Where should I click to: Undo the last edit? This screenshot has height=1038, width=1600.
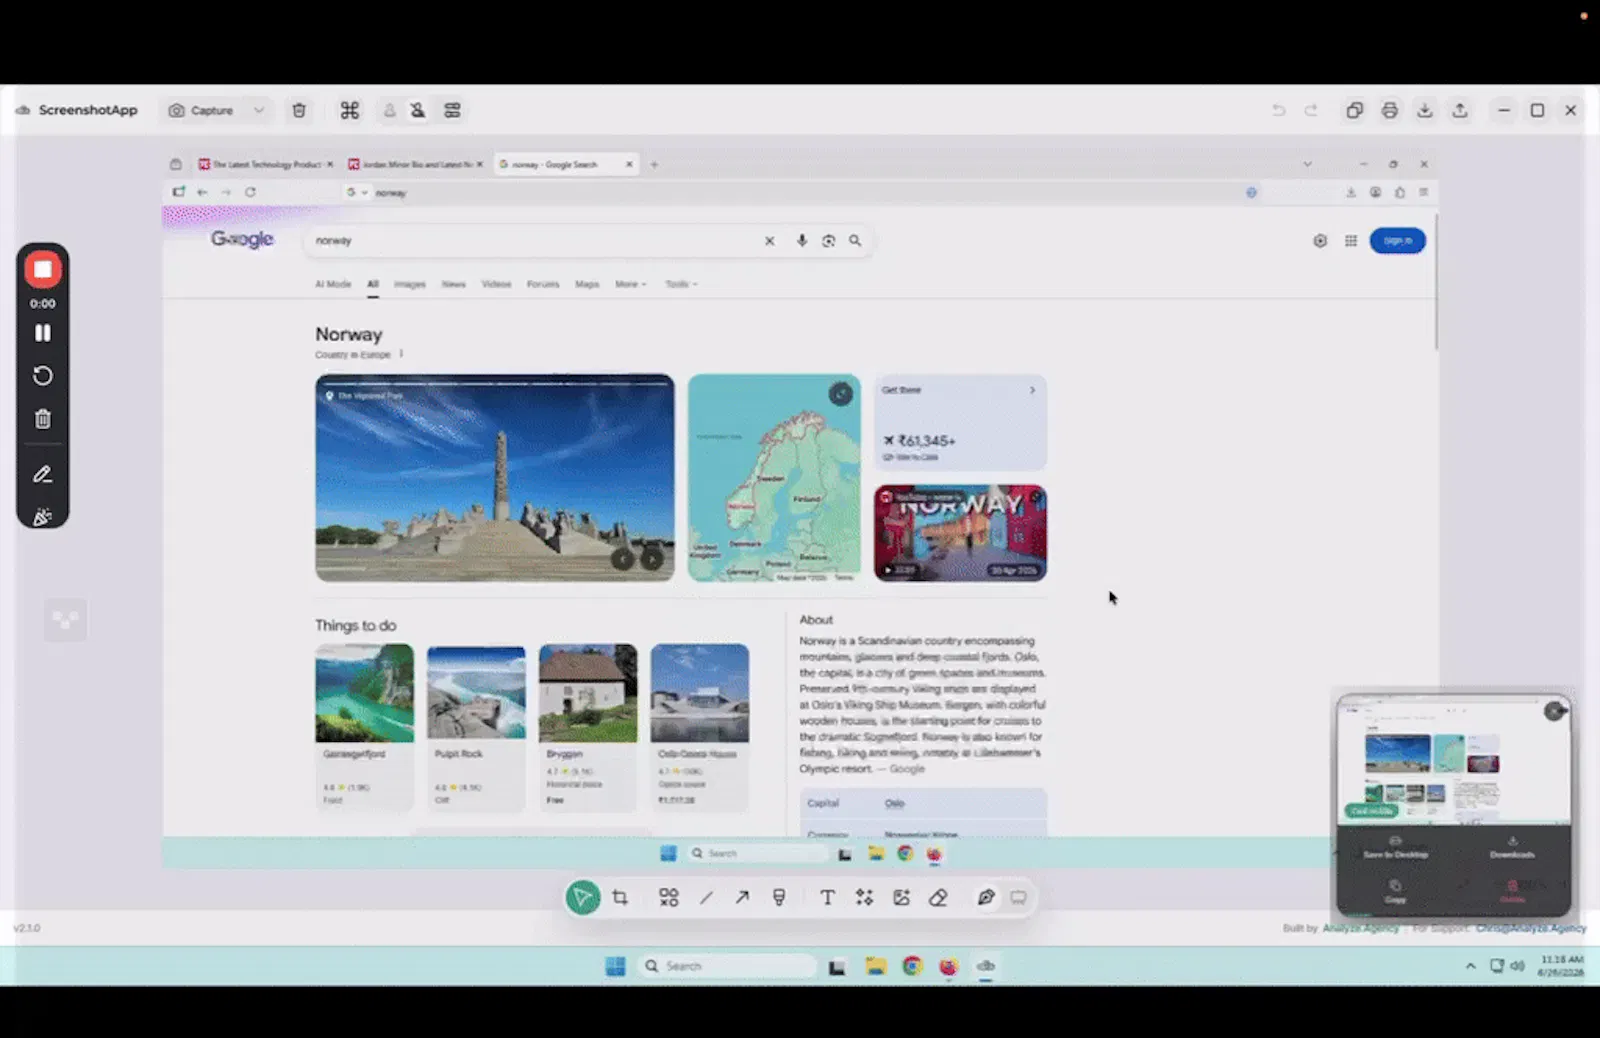point(1279,110)
